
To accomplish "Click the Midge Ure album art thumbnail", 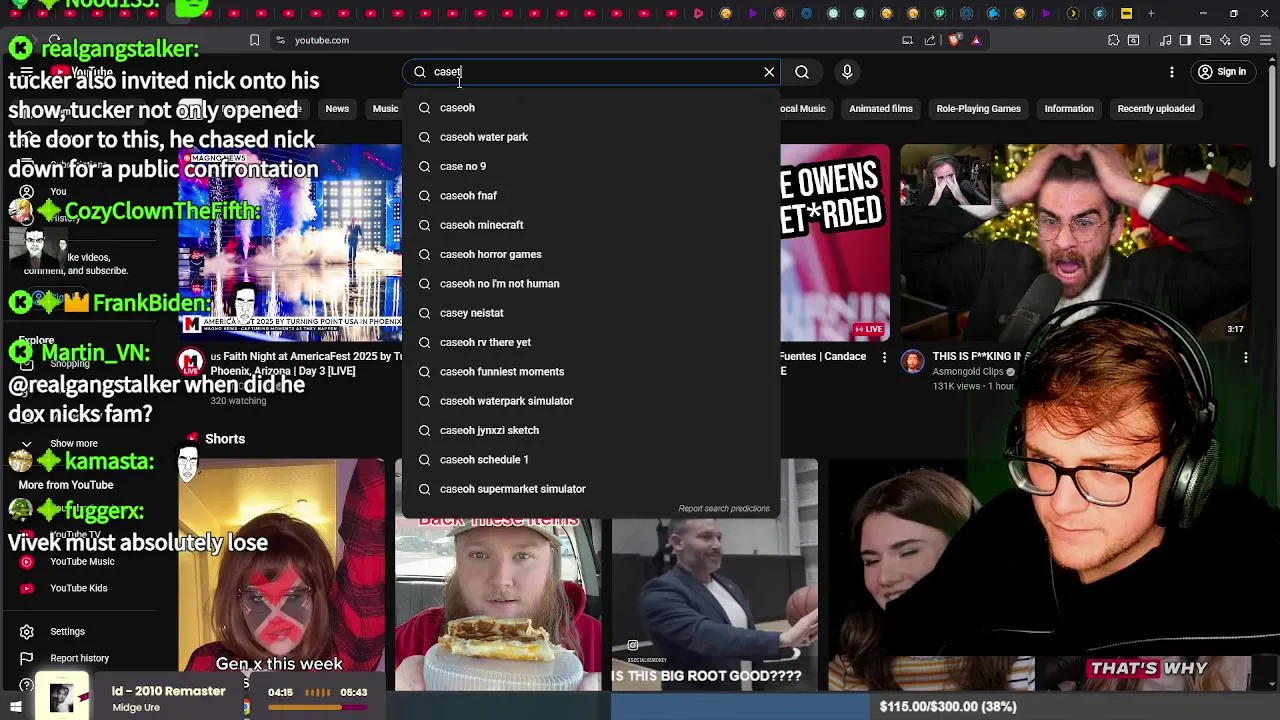I will point(63,696).
